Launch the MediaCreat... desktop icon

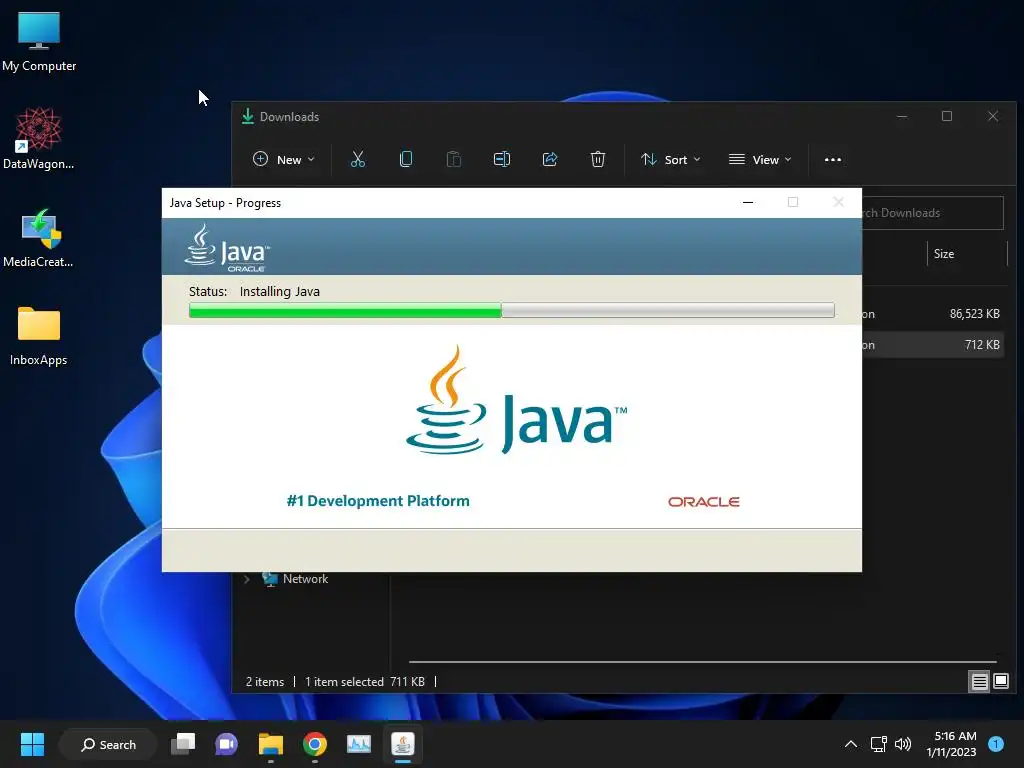(39, 237)
